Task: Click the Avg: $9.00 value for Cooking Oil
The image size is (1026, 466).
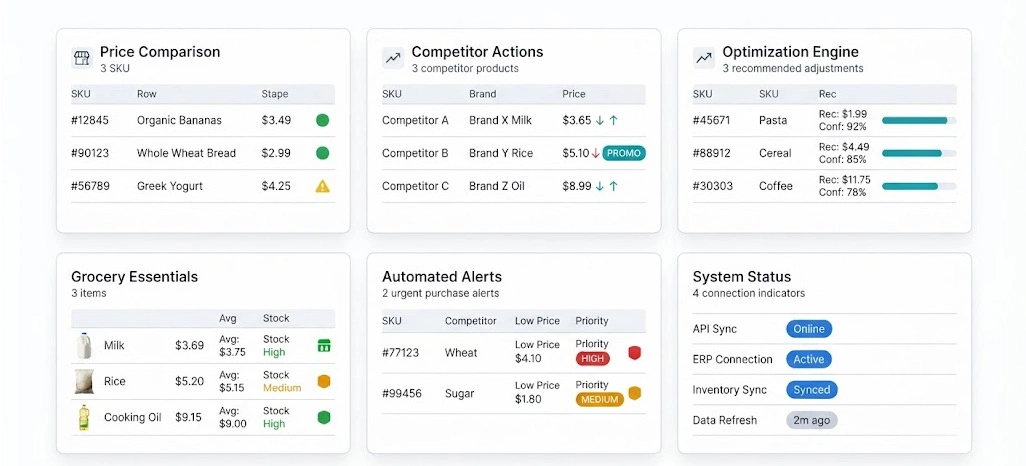Action: click(233, 418)
